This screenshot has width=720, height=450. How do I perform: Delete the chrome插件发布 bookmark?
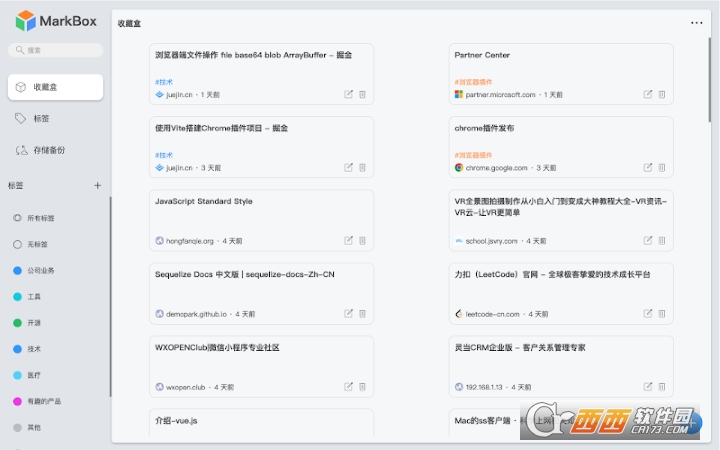click(x=662, y=167)
